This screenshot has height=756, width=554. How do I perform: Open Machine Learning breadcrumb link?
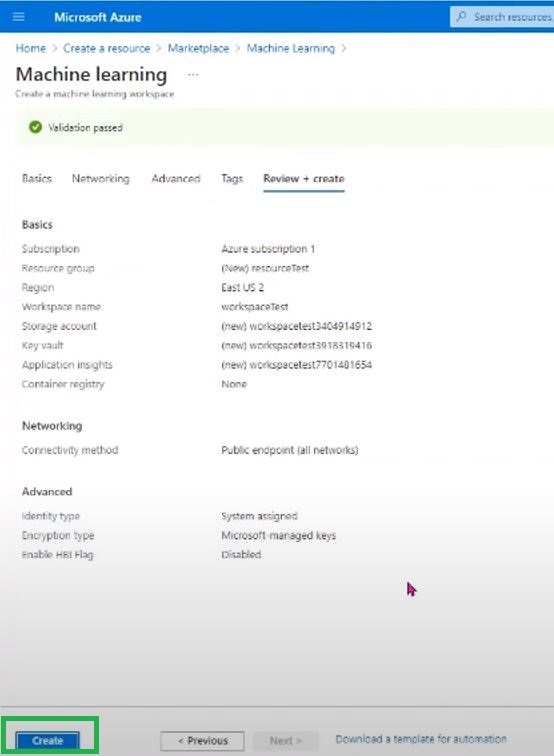point(290,48)
